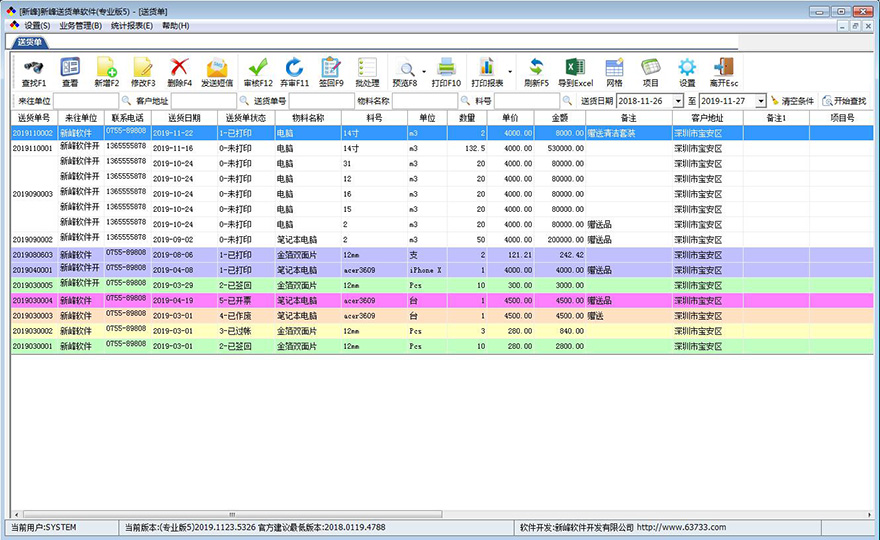Select order row 2019030001
The height and width of the screenshot is (540, 880).
pos(442,345)
